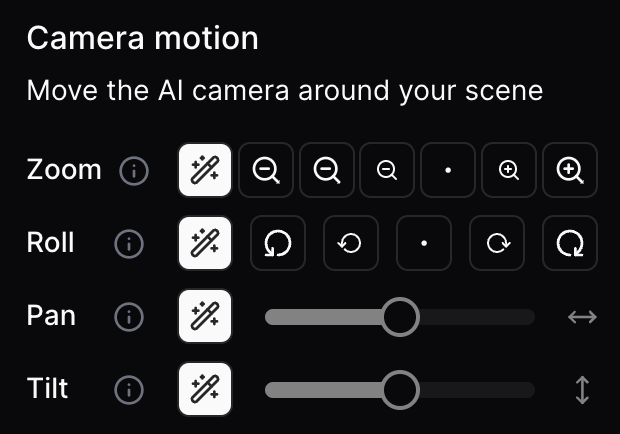Image resolution: width=620 pixels, height=434 pixels.
Task: Select strong clockwise roll
Action: [x=570, y=243]
